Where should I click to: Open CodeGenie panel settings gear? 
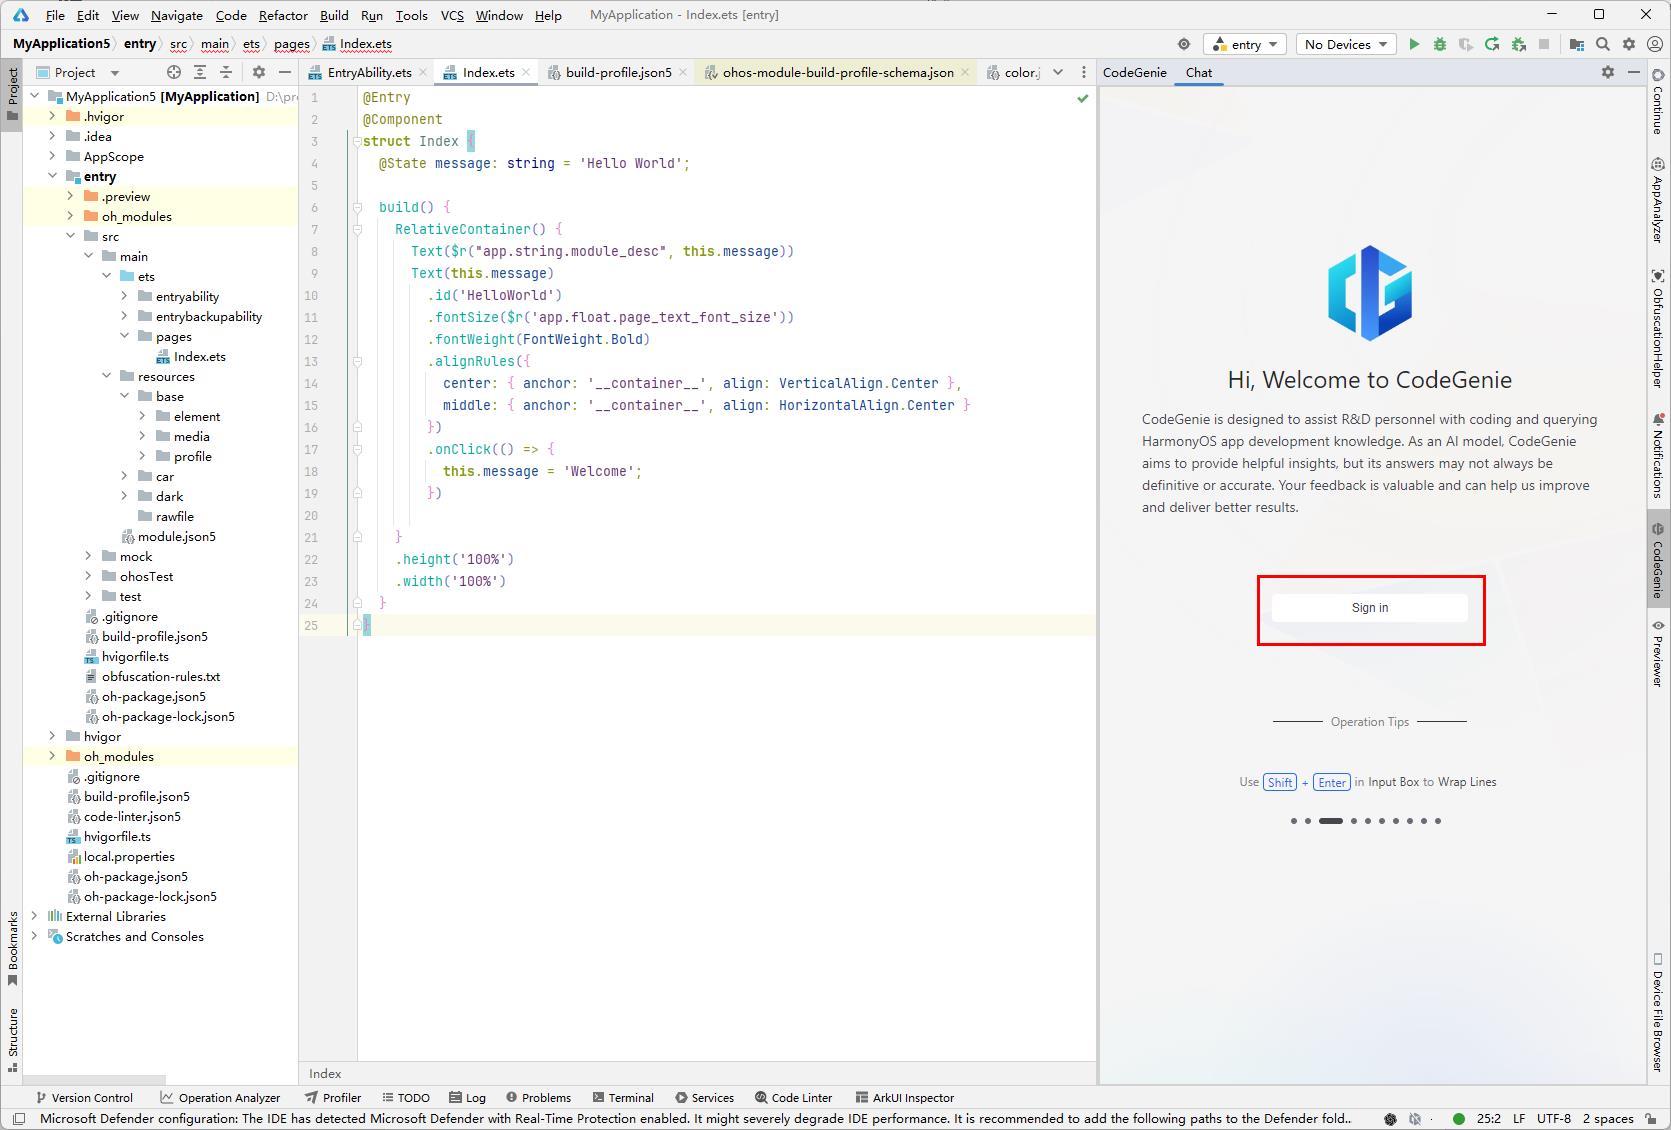click(1608, 72)
